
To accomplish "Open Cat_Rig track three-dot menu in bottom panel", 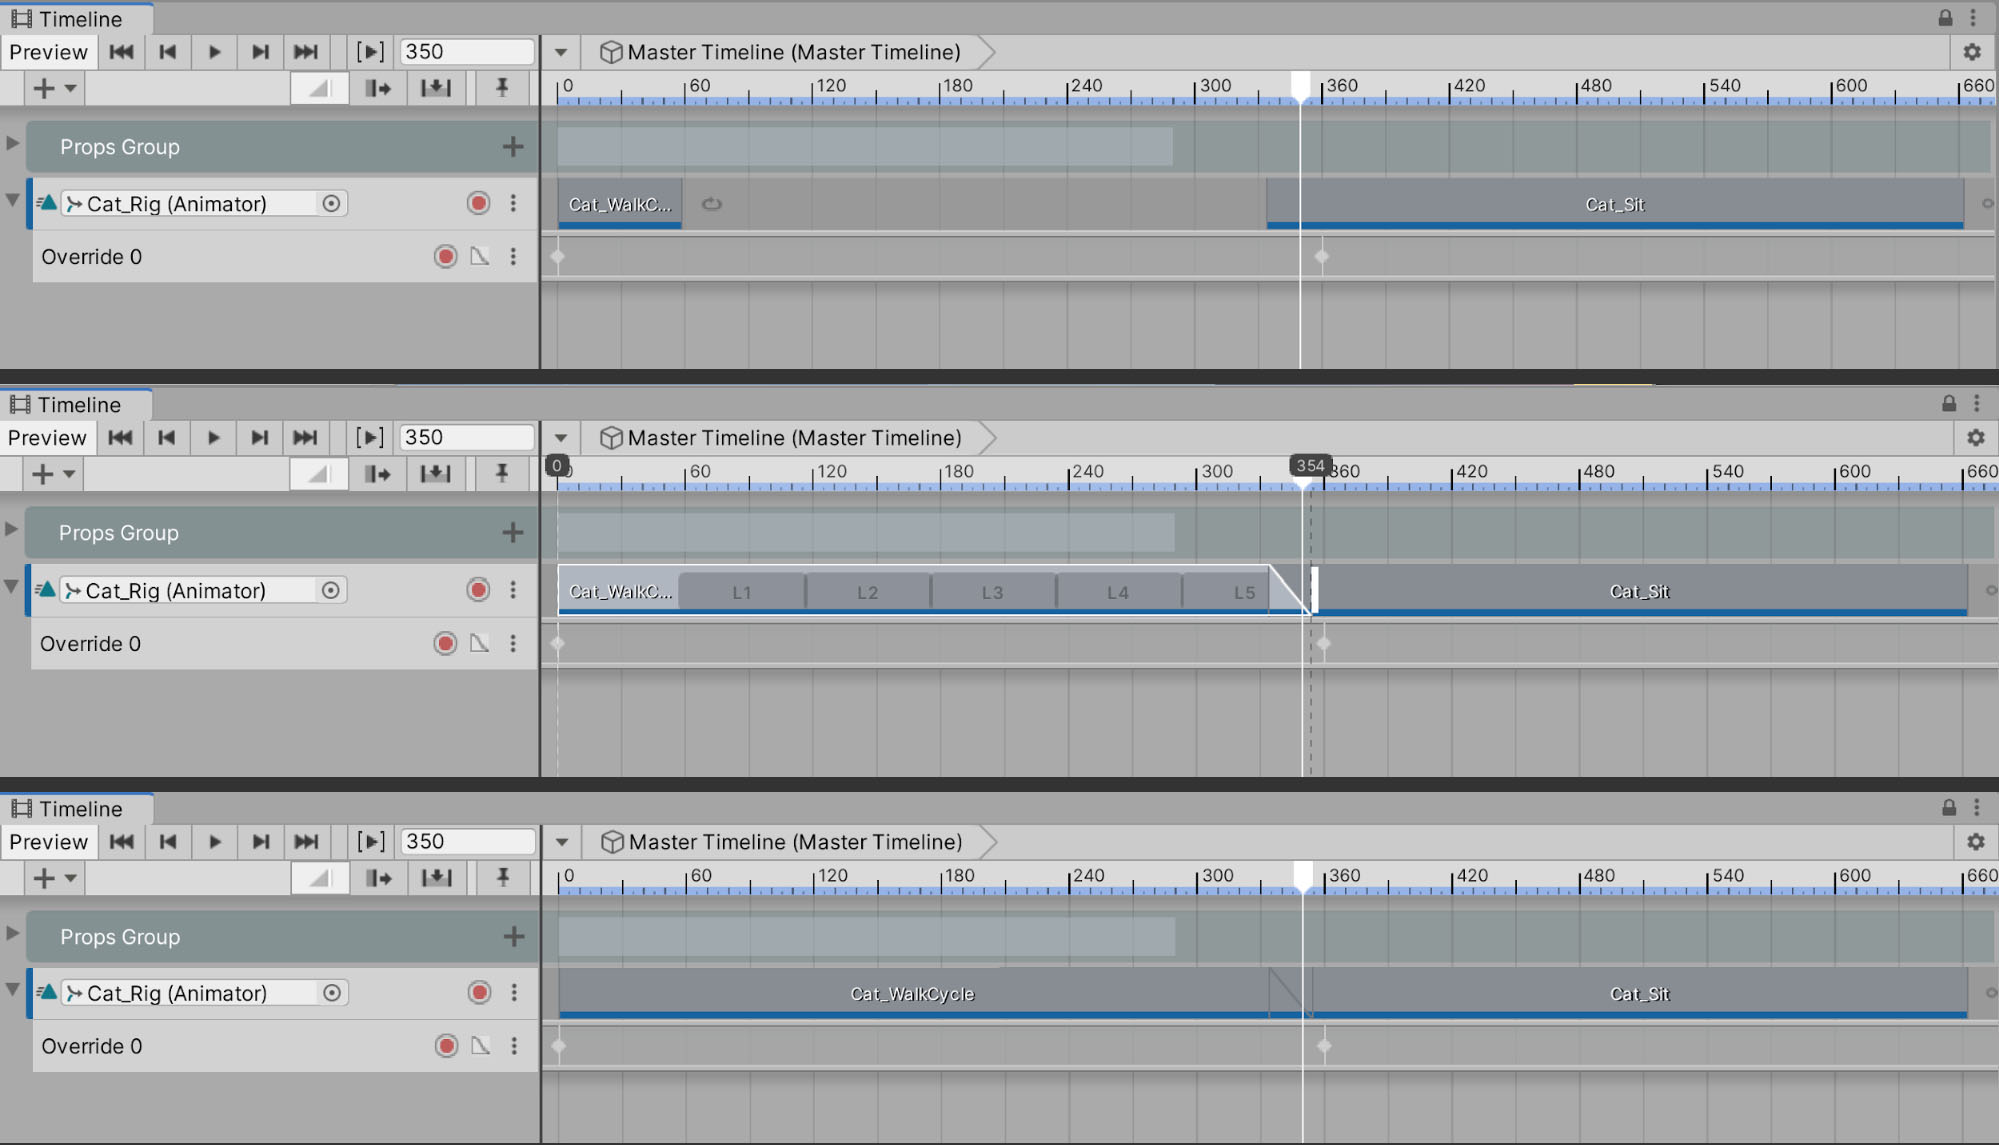I will (514, 993).
